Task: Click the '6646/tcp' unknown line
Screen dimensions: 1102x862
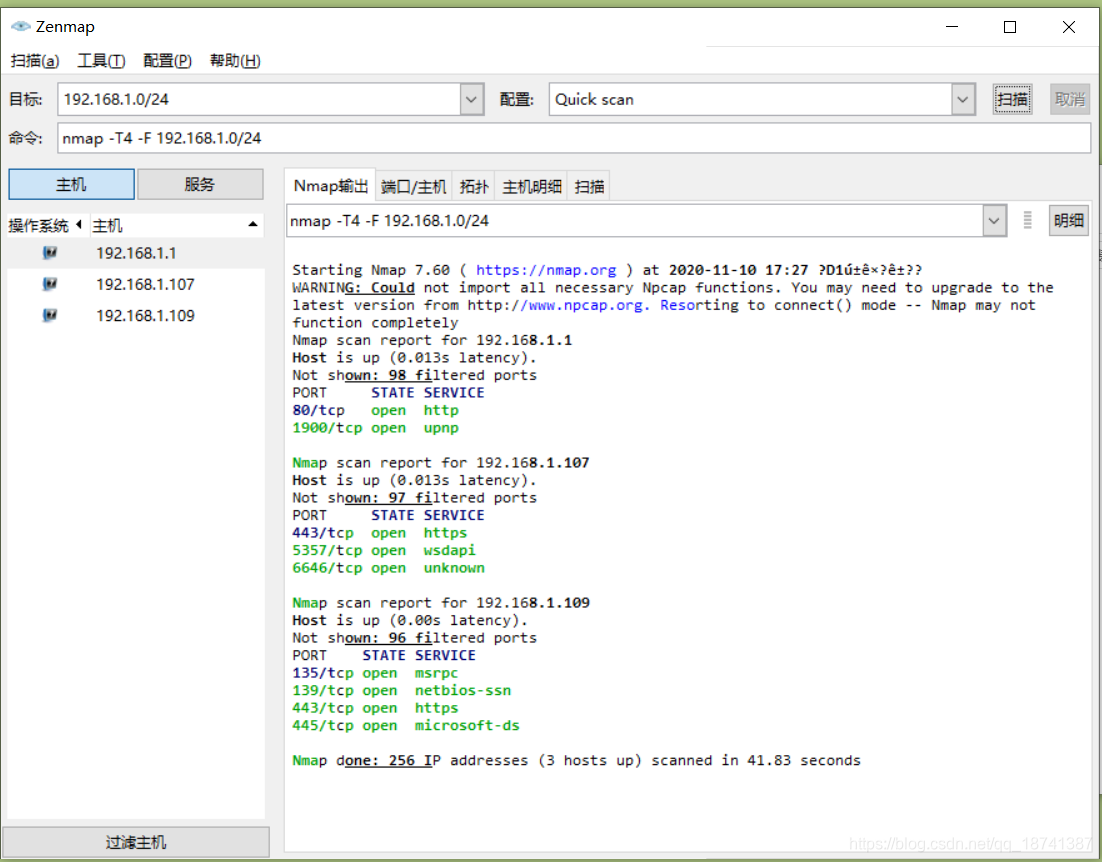Action: (389, 568)
